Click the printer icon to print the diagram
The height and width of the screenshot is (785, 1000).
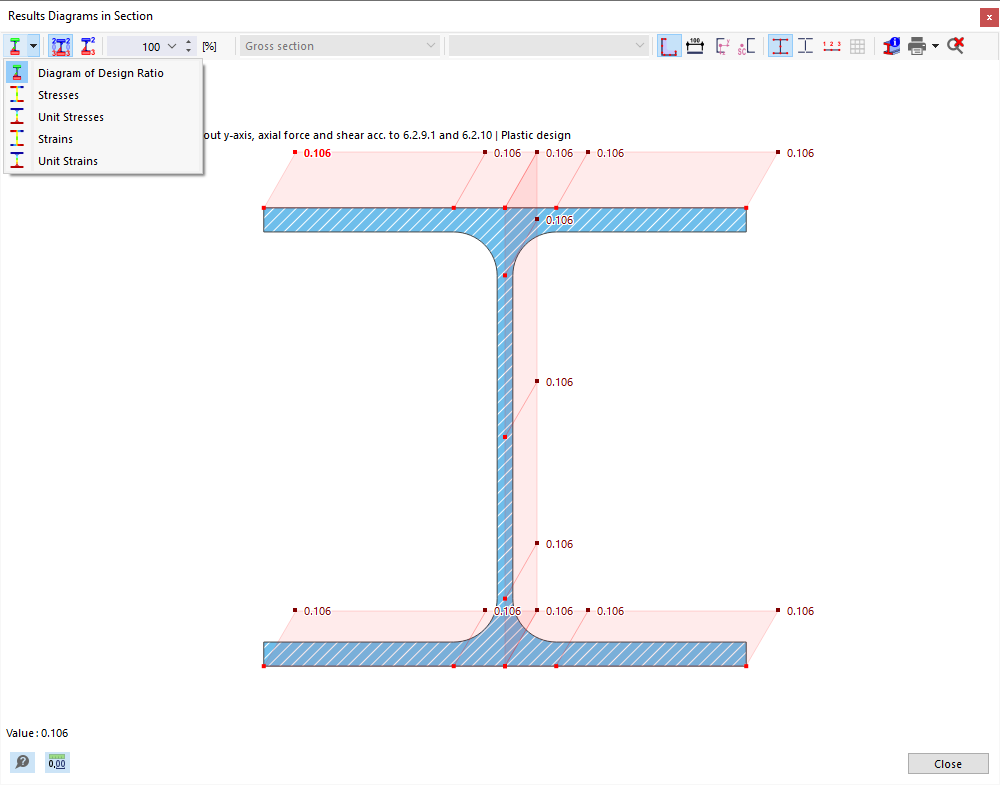point(917,45)
